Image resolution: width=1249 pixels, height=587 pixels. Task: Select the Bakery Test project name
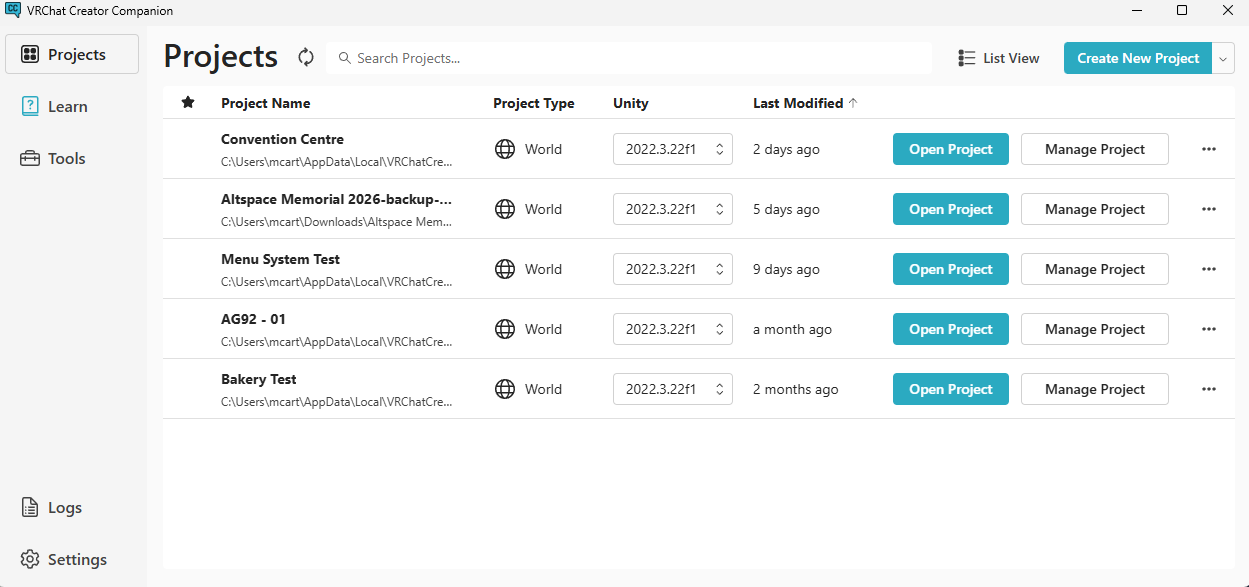tap(258, 379)
